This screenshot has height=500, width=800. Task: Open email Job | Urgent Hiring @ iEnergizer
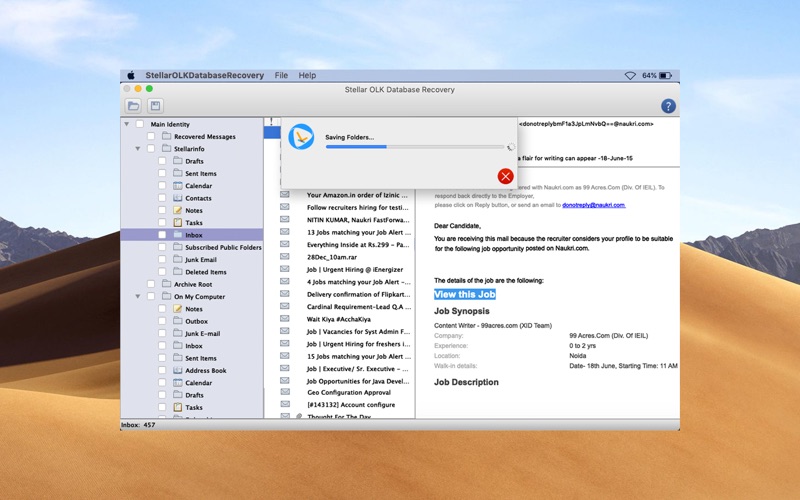tap(355, 269)
